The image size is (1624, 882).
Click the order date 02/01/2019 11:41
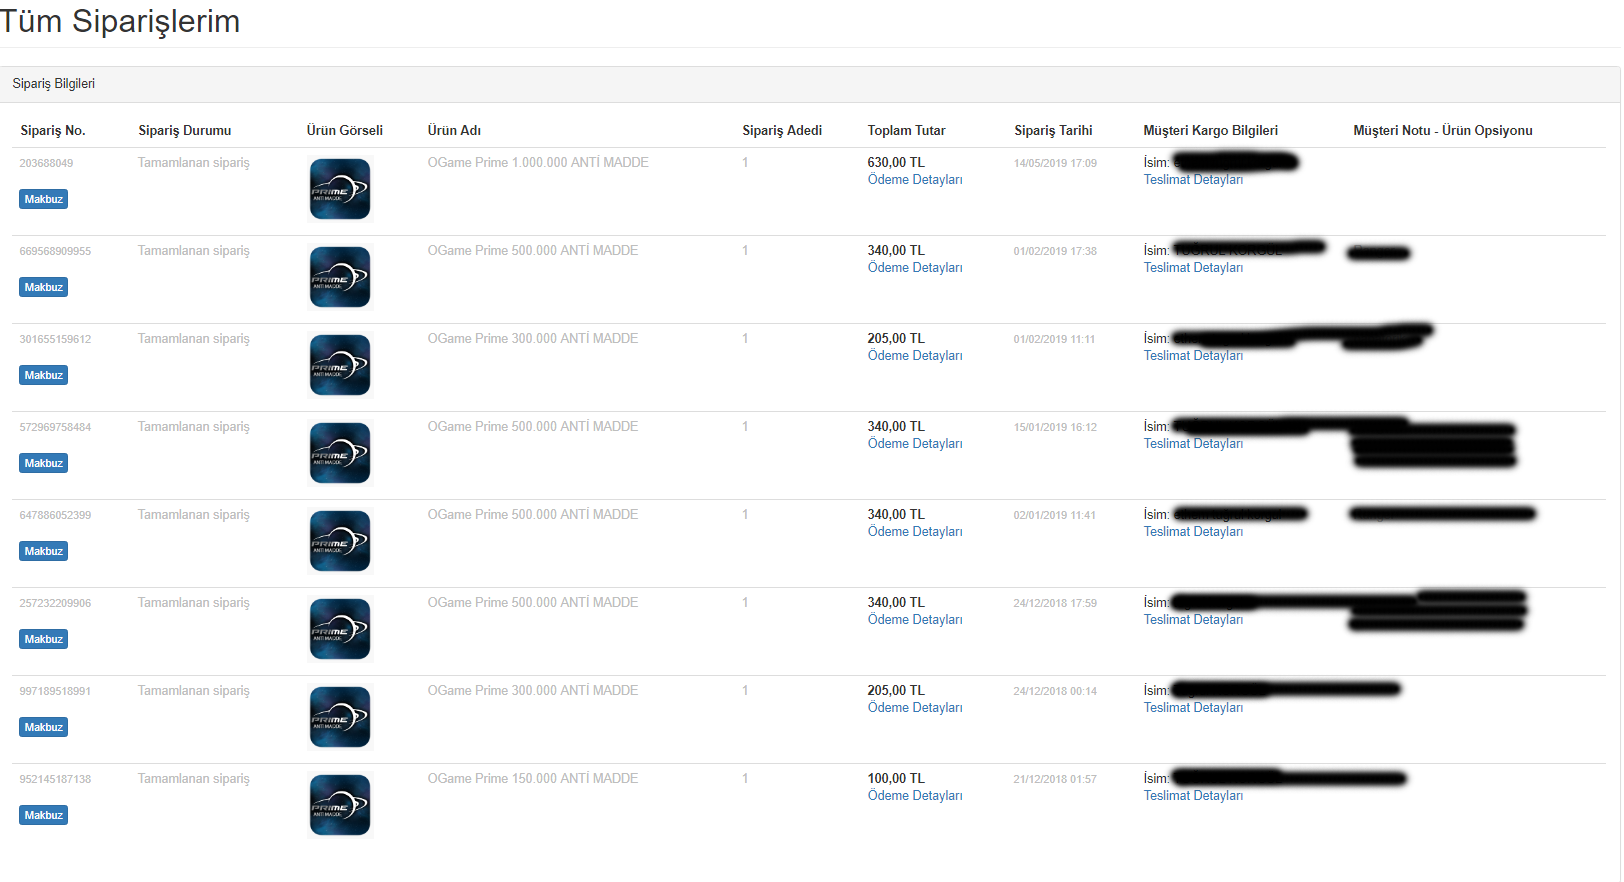tap(1054, 515)
